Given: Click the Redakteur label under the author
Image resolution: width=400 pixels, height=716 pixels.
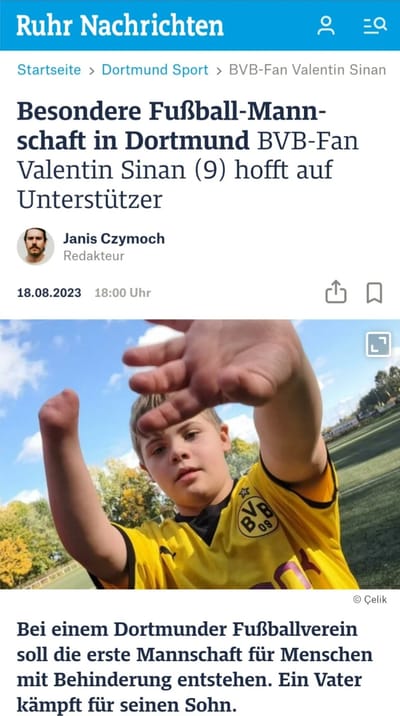Looking at the screenshot, I should point(94,256).
